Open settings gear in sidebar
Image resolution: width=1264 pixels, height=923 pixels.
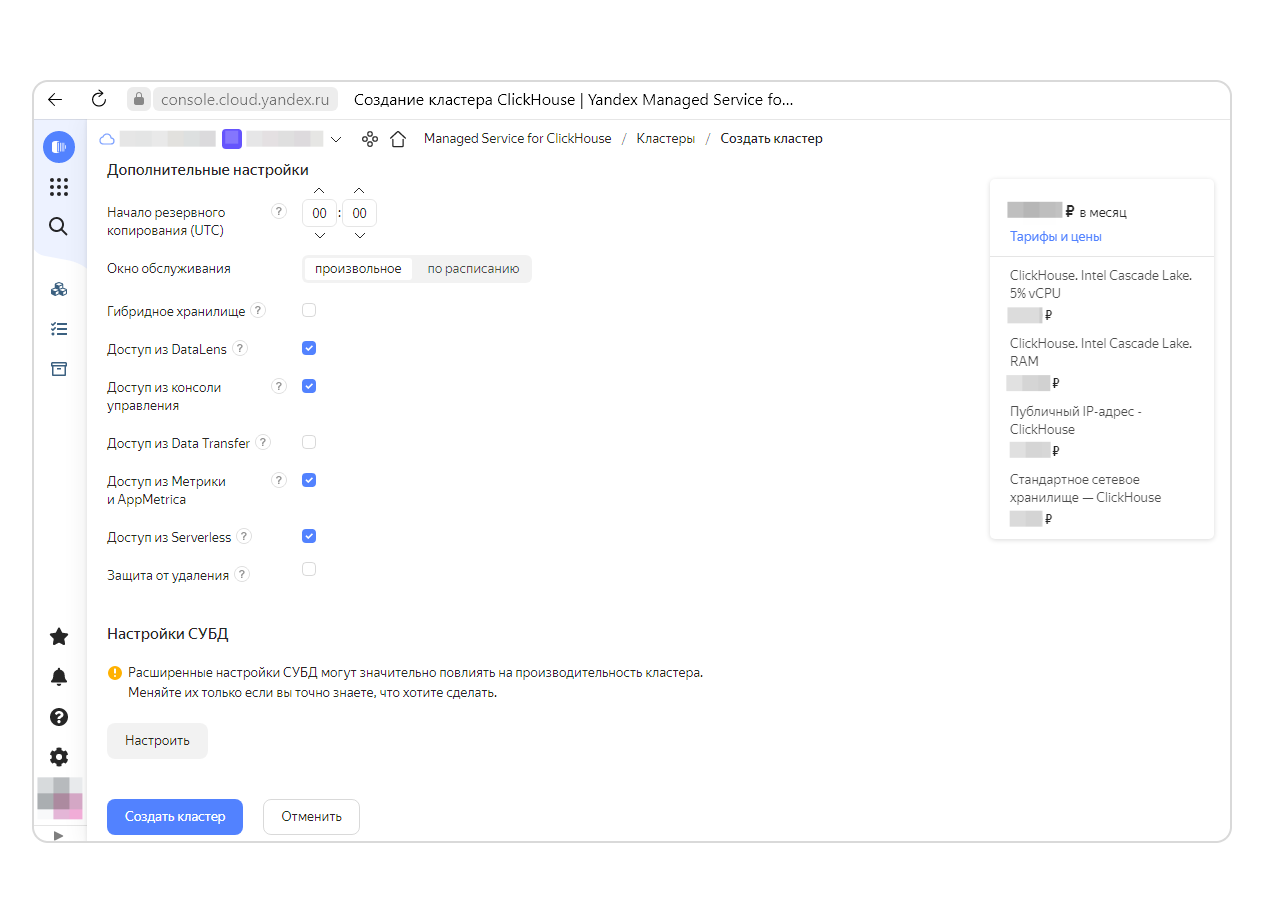click(x=59, y=757)
